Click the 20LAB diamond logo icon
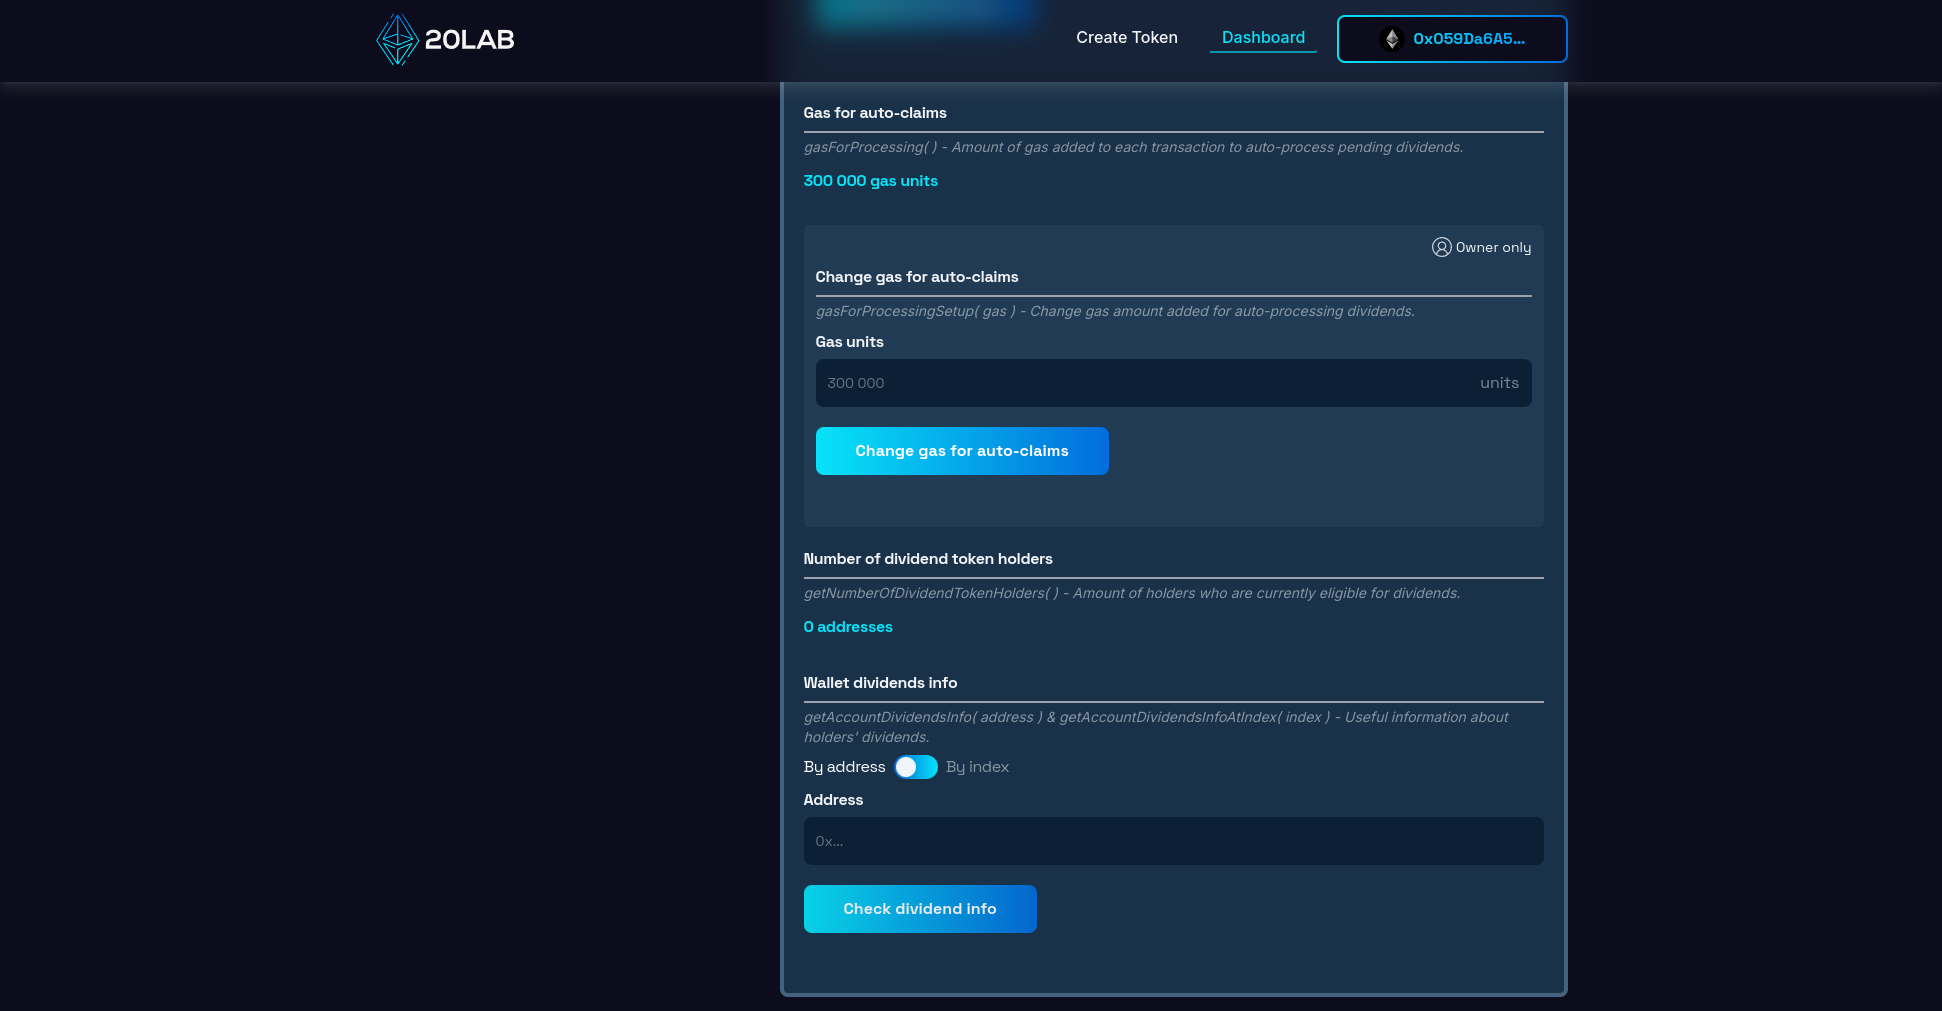This screenshot has height=1011, width=1942. click(x=397, y=39)
